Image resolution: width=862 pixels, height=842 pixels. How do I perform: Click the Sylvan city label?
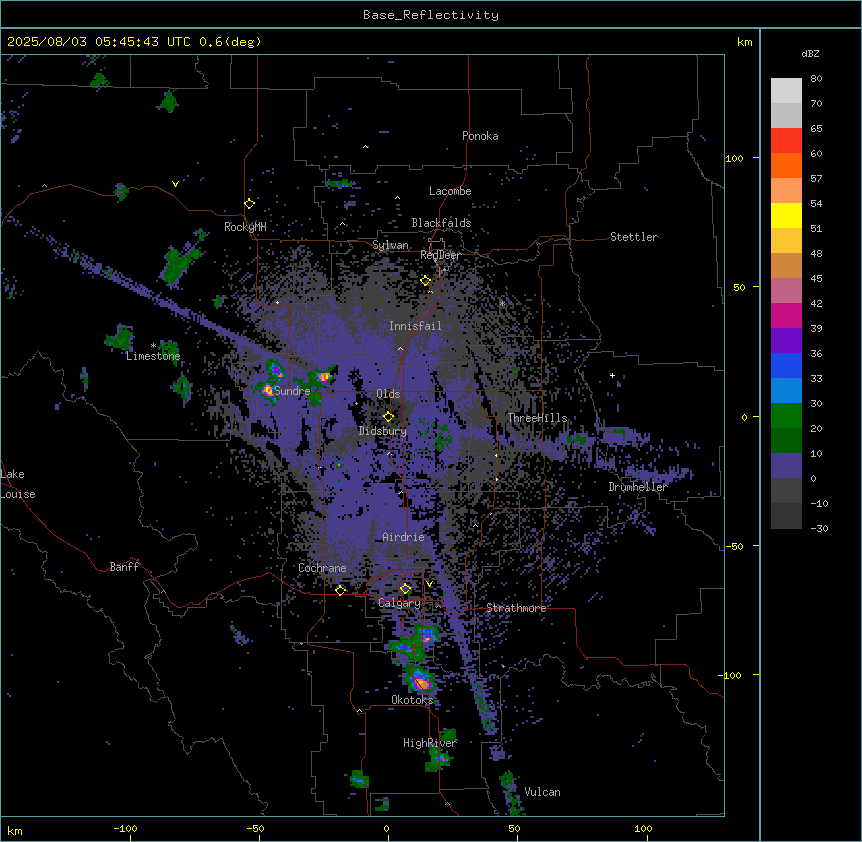pyautogui.click(x=390, y=245)
